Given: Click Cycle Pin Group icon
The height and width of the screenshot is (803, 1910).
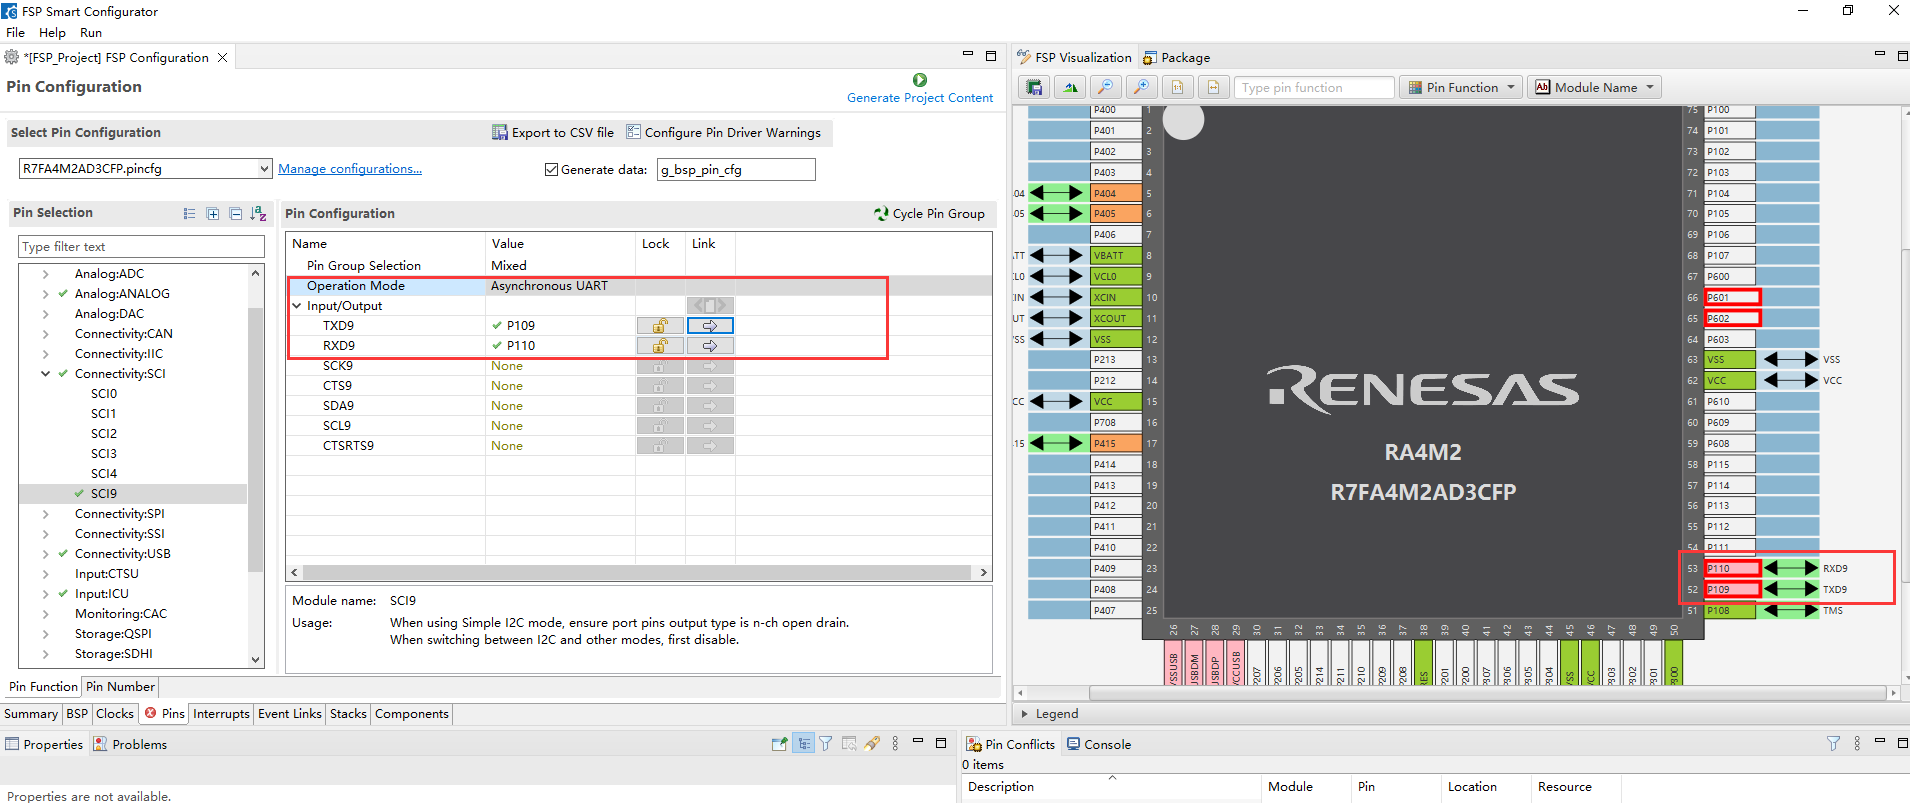Looking at the screenshot, I should [x=881, y=213].
